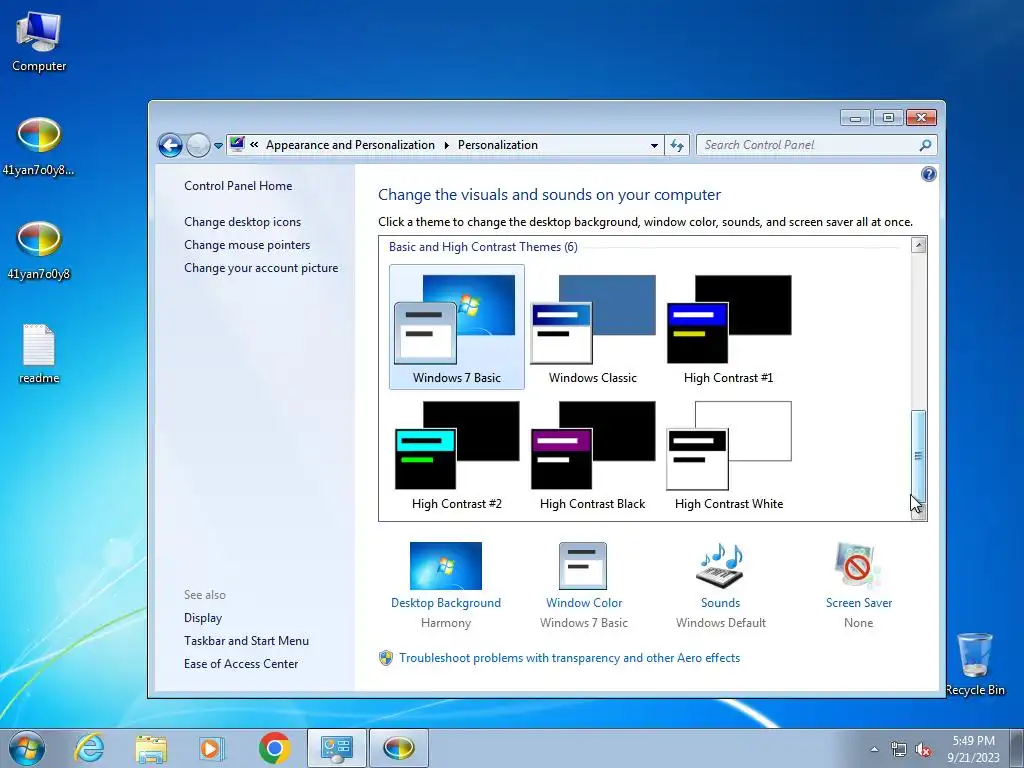Go back with the Back arrow button
Image resolution: width=1024 pixels, height=768 pixels.
point(170,145)
